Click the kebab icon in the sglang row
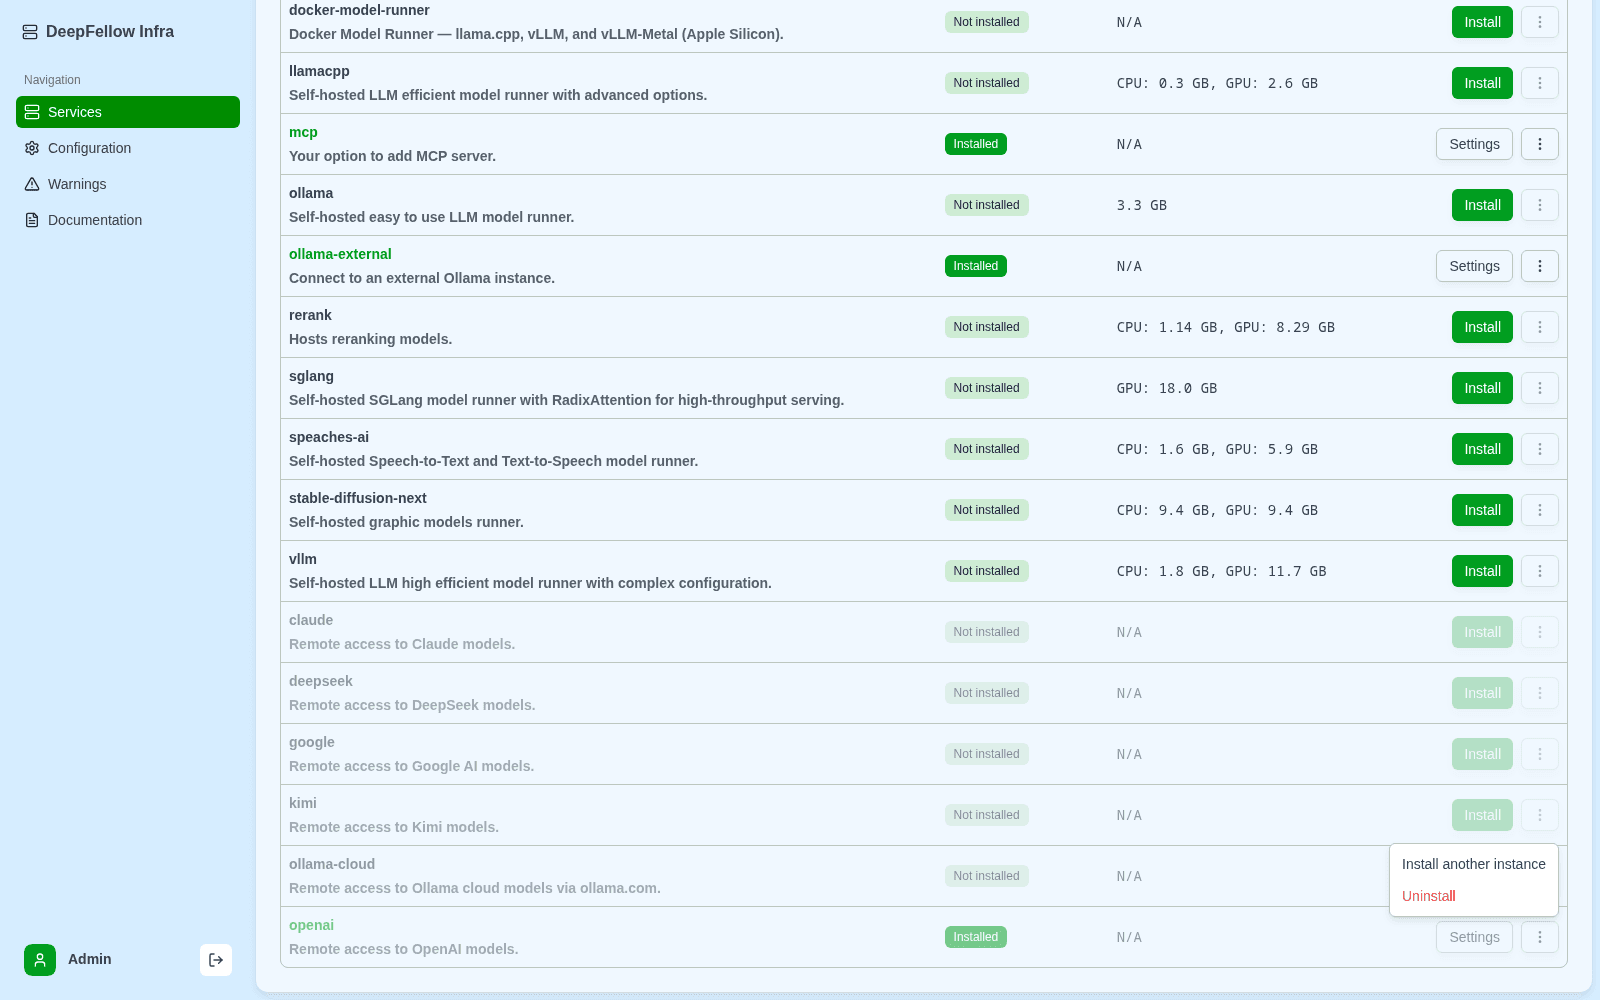 (x=1540, y=388)
